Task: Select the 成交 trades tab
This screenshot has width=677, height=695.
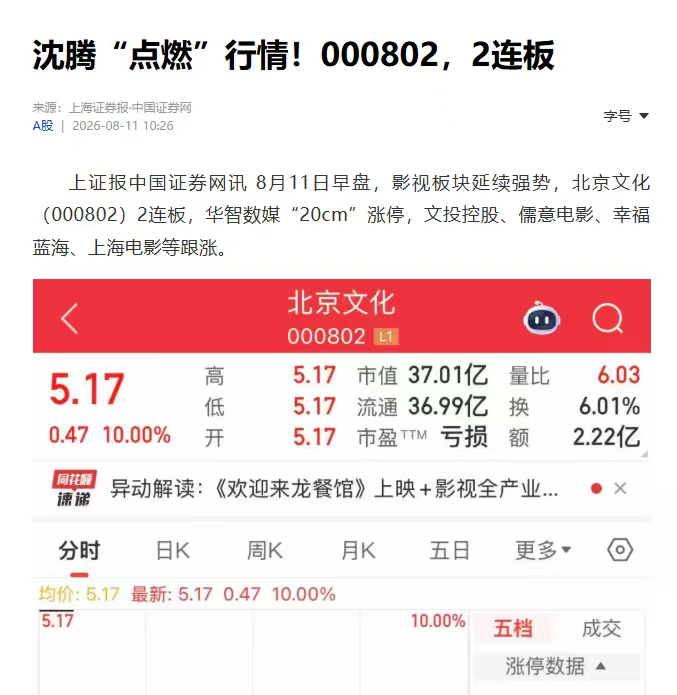Action: [x=602, y=629]
